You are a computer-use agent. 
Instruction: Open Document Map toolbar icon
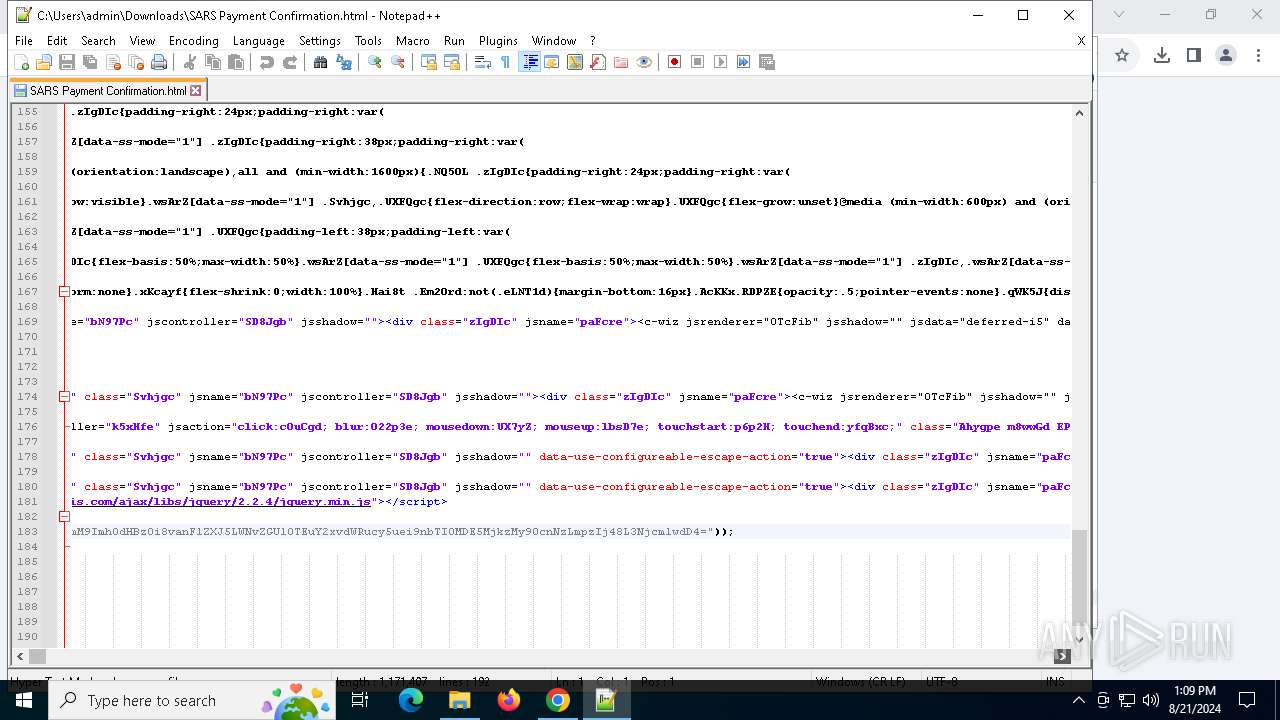575,62
